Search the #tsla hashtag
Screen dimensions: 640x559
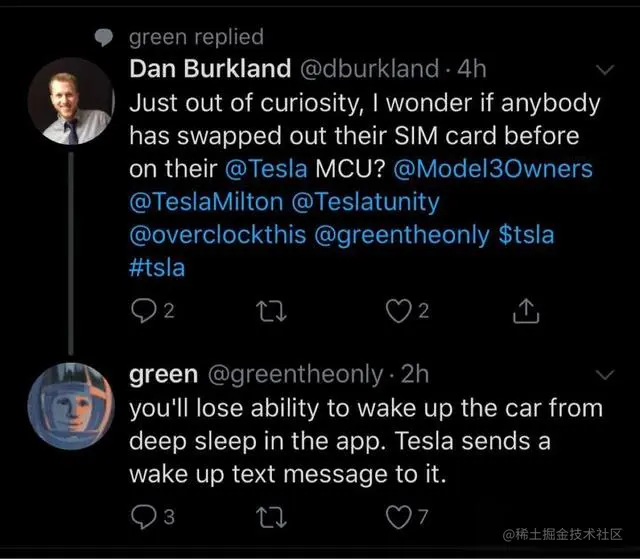158,268
